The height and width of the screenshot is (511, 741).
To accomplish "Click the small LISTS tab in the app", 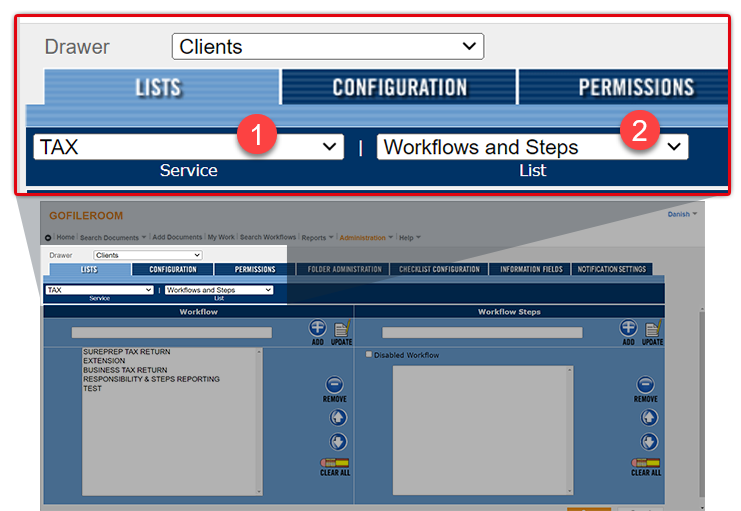I will pos(89,269).
